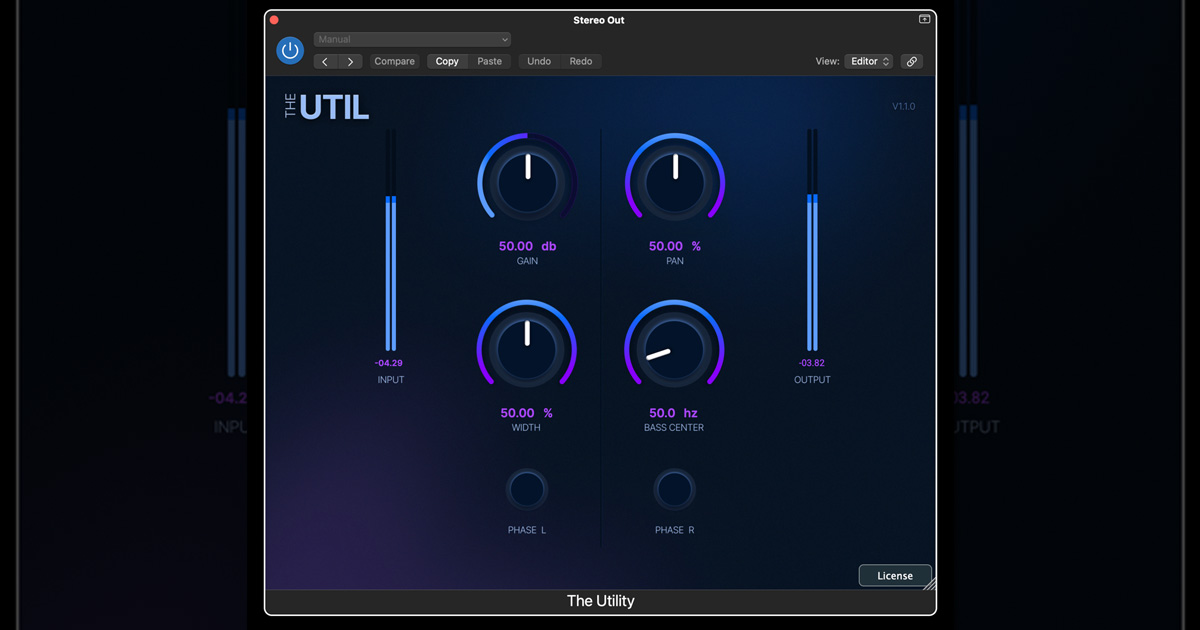The height and width of the screenshot is (630, 1200).
Task: Click the THE UTIL logo
Action: pyautogui.click(x=325, y=106)
